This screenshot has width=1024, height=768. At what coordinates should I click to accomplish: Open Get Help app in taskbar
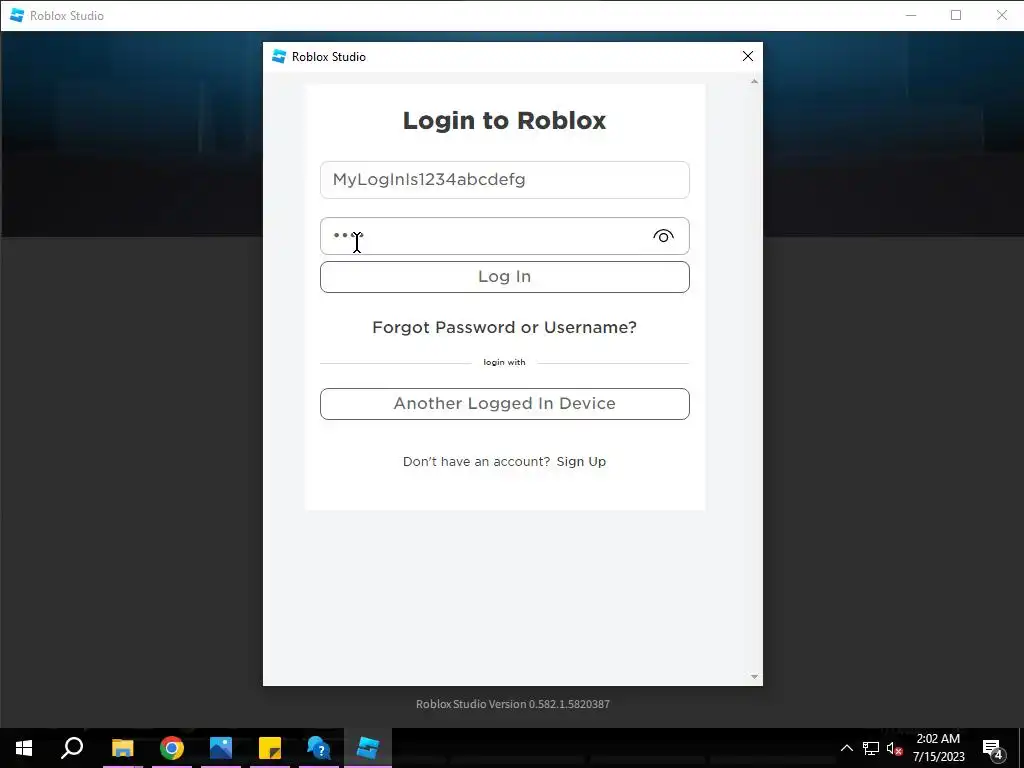(319, 748)
